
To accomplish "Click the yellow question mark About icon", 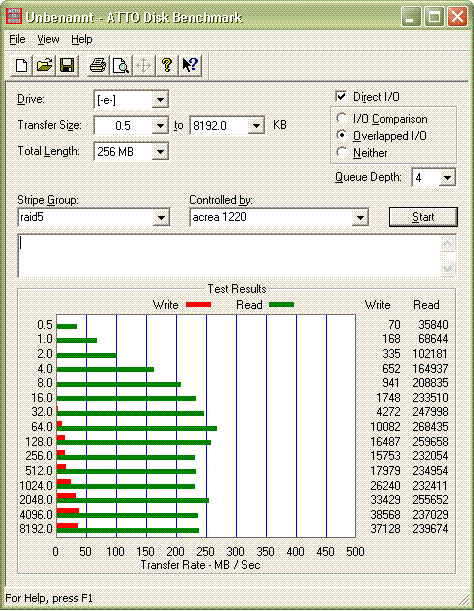I will 167,65.
